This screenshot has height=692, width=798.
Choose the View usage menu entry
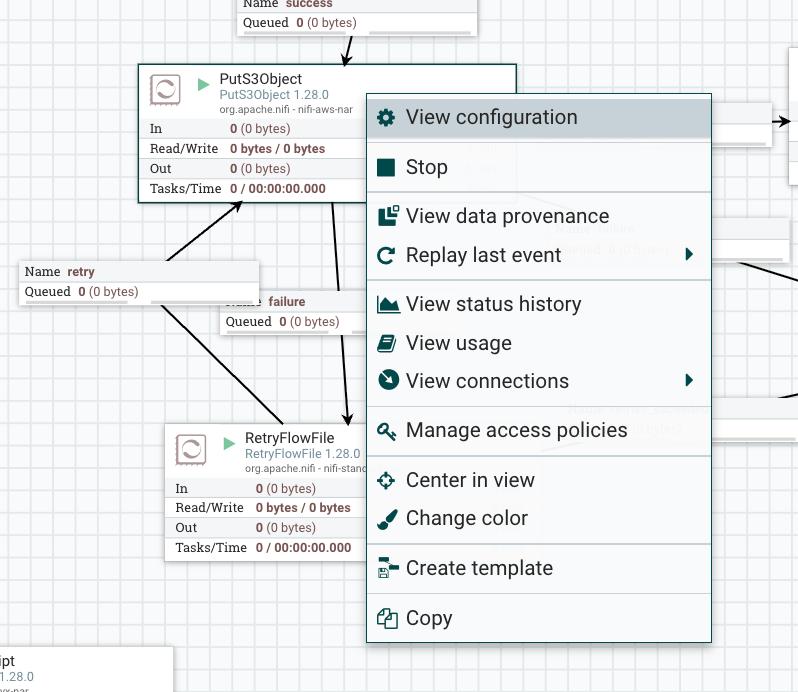pos(458,343)
